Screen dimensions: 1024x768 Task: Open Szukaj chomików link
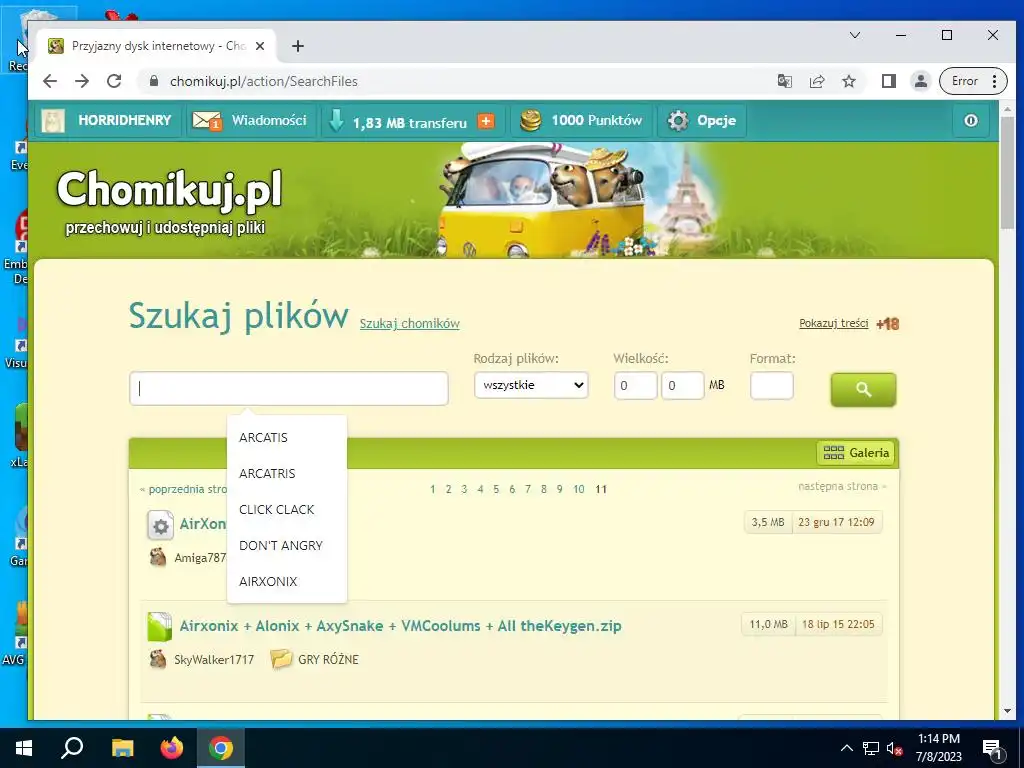(409, 323)
